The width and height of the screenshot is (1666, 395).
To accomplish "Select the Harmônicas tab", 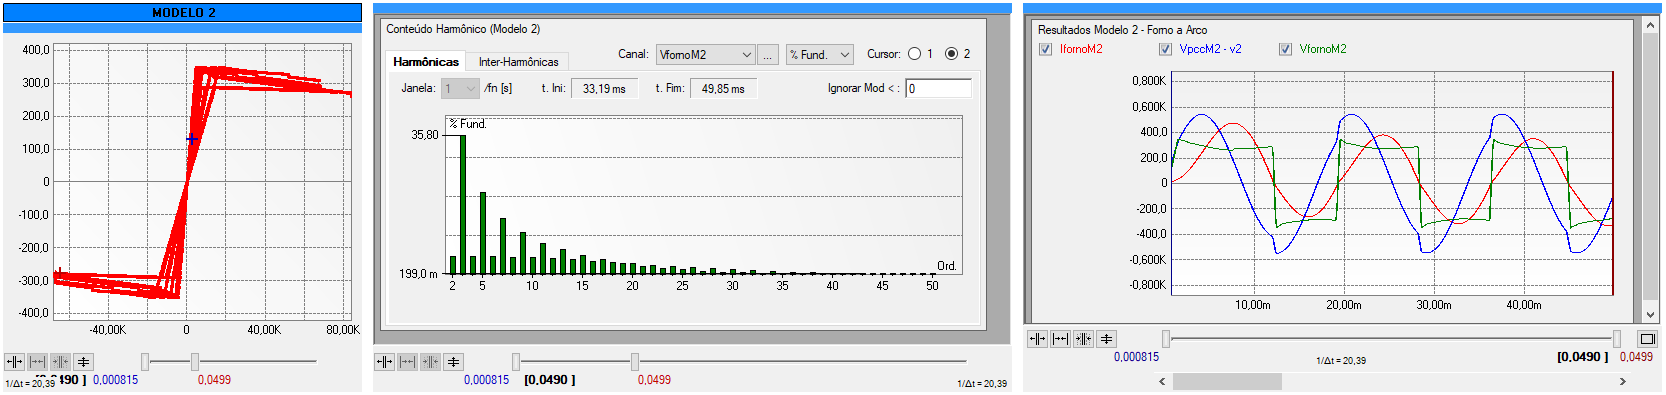I will (x=426, y=62).
